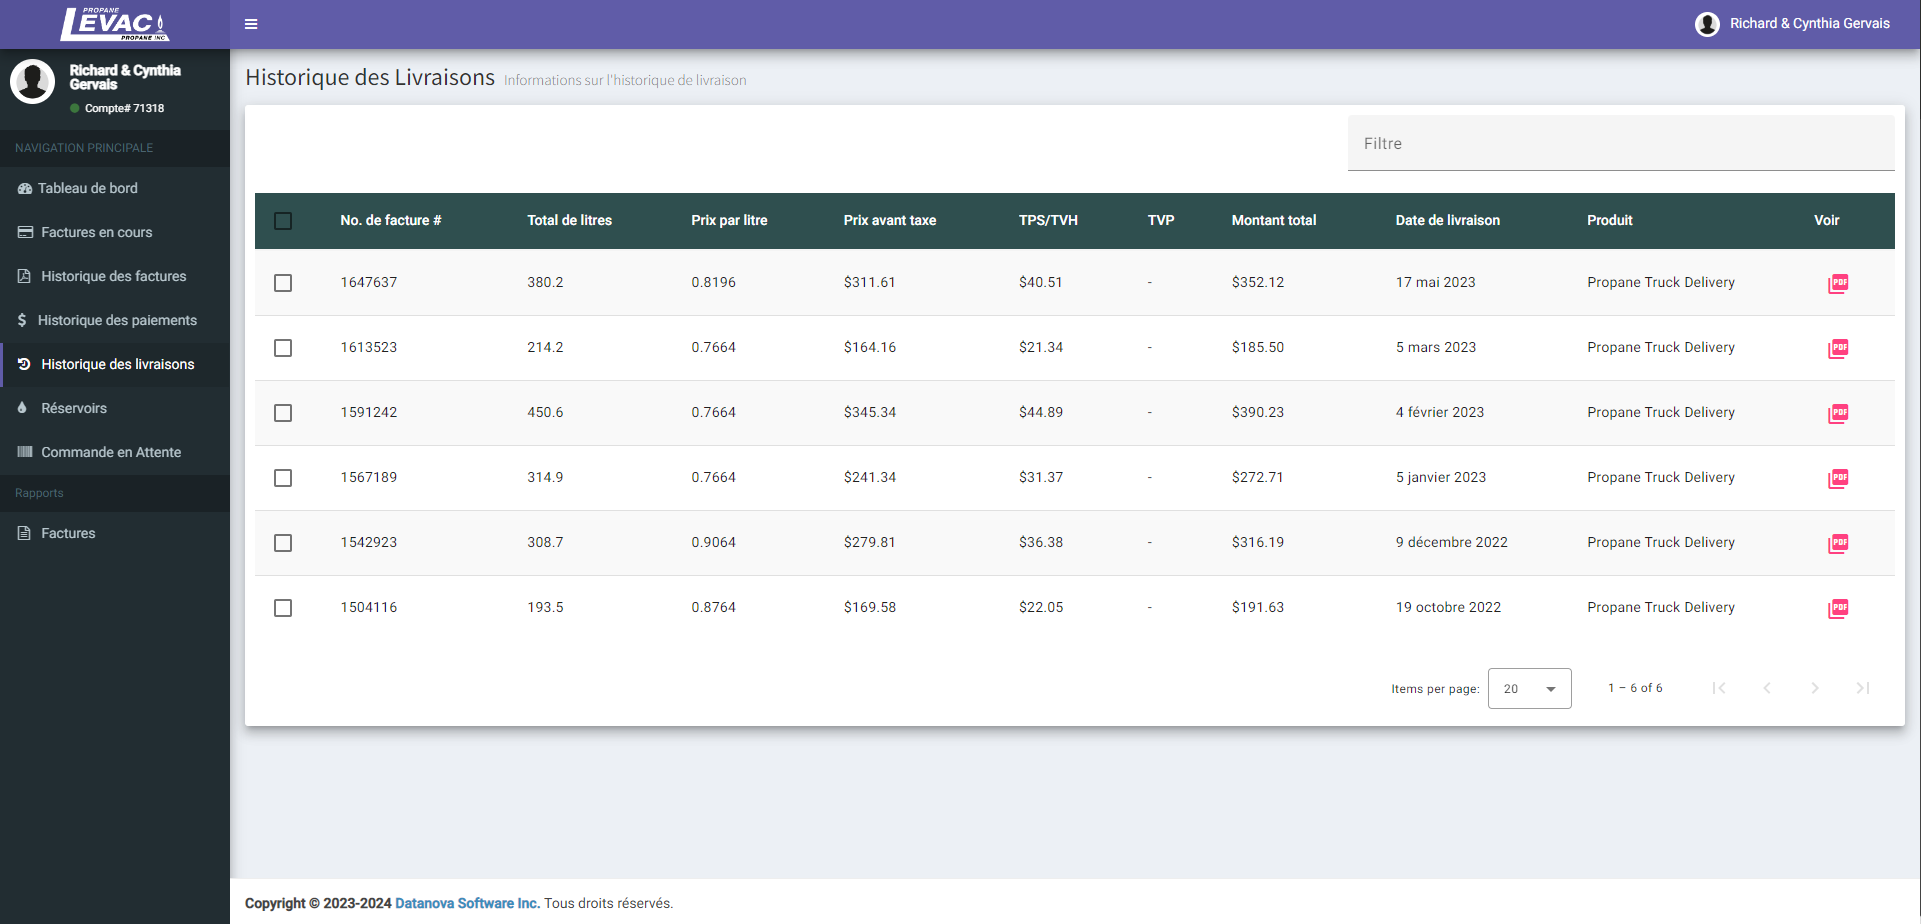View the PDF of invoice 1567189
Viewport: 1921px width, 924px height.
[1838, 478]
